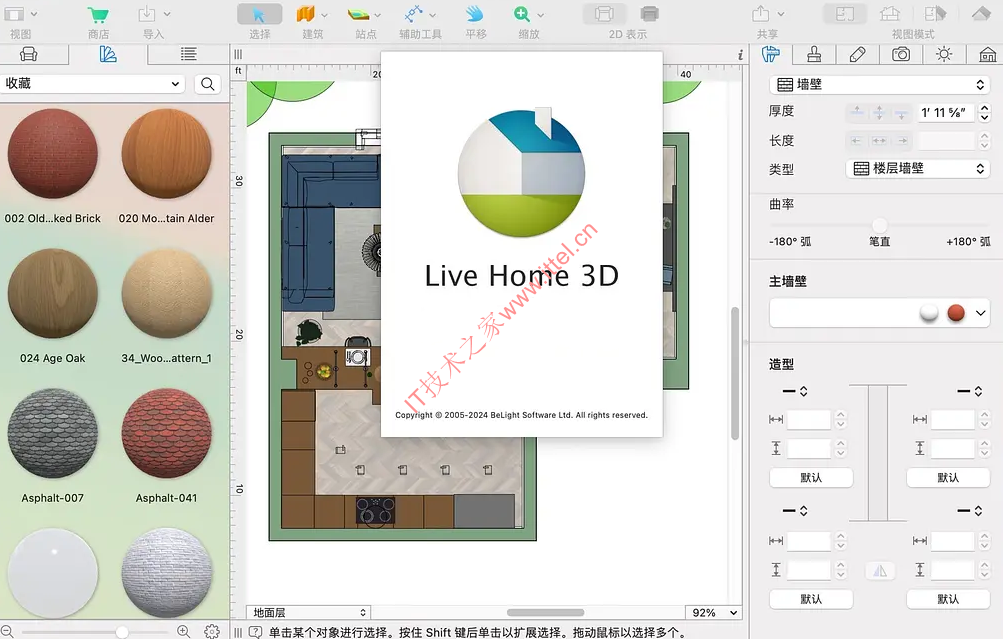Expand the 收藏 category dropdown
The height and width of the screenshot is (639, 1003).
pos(93,84)
